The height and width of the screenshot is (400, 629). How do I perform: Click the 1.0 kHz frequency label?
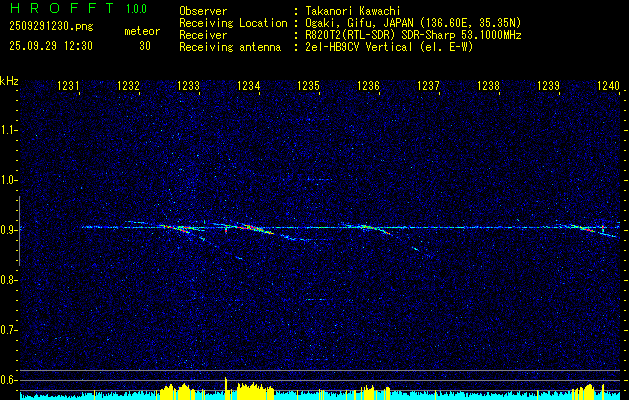coord(8,180)
